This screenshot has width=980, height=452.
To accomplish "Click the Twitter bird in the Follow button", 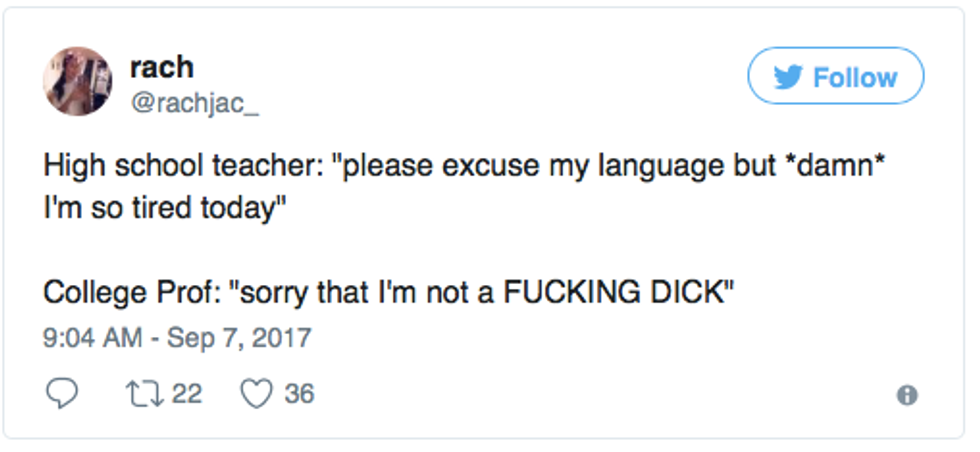I will click(x=789, y=78).
